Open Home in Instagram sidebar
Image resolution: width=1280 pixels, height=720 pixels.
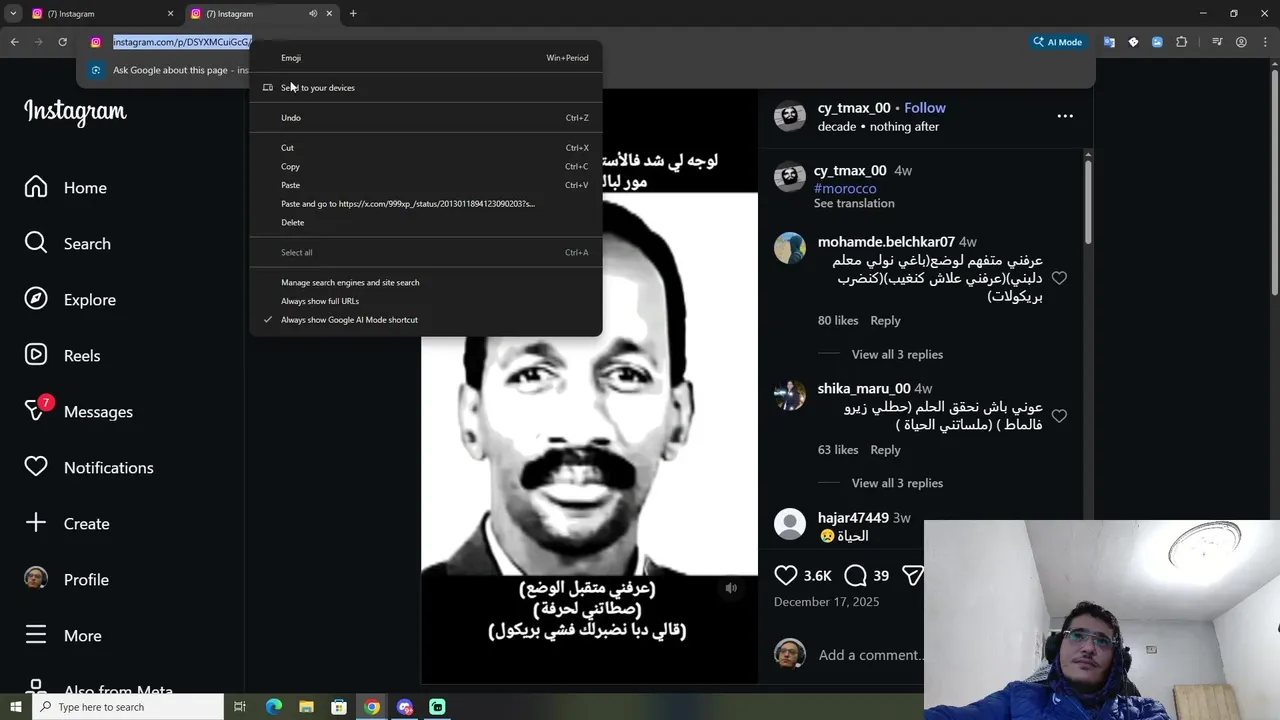pyautogui.click(x=66, y=188)
